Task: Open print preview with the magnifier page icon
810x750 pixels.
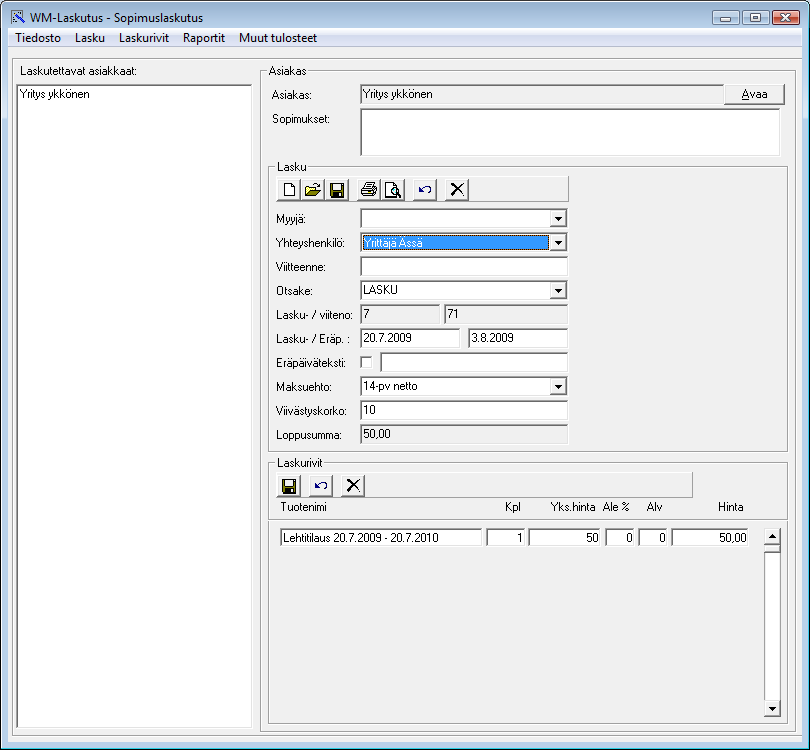Action: (393, 190)
